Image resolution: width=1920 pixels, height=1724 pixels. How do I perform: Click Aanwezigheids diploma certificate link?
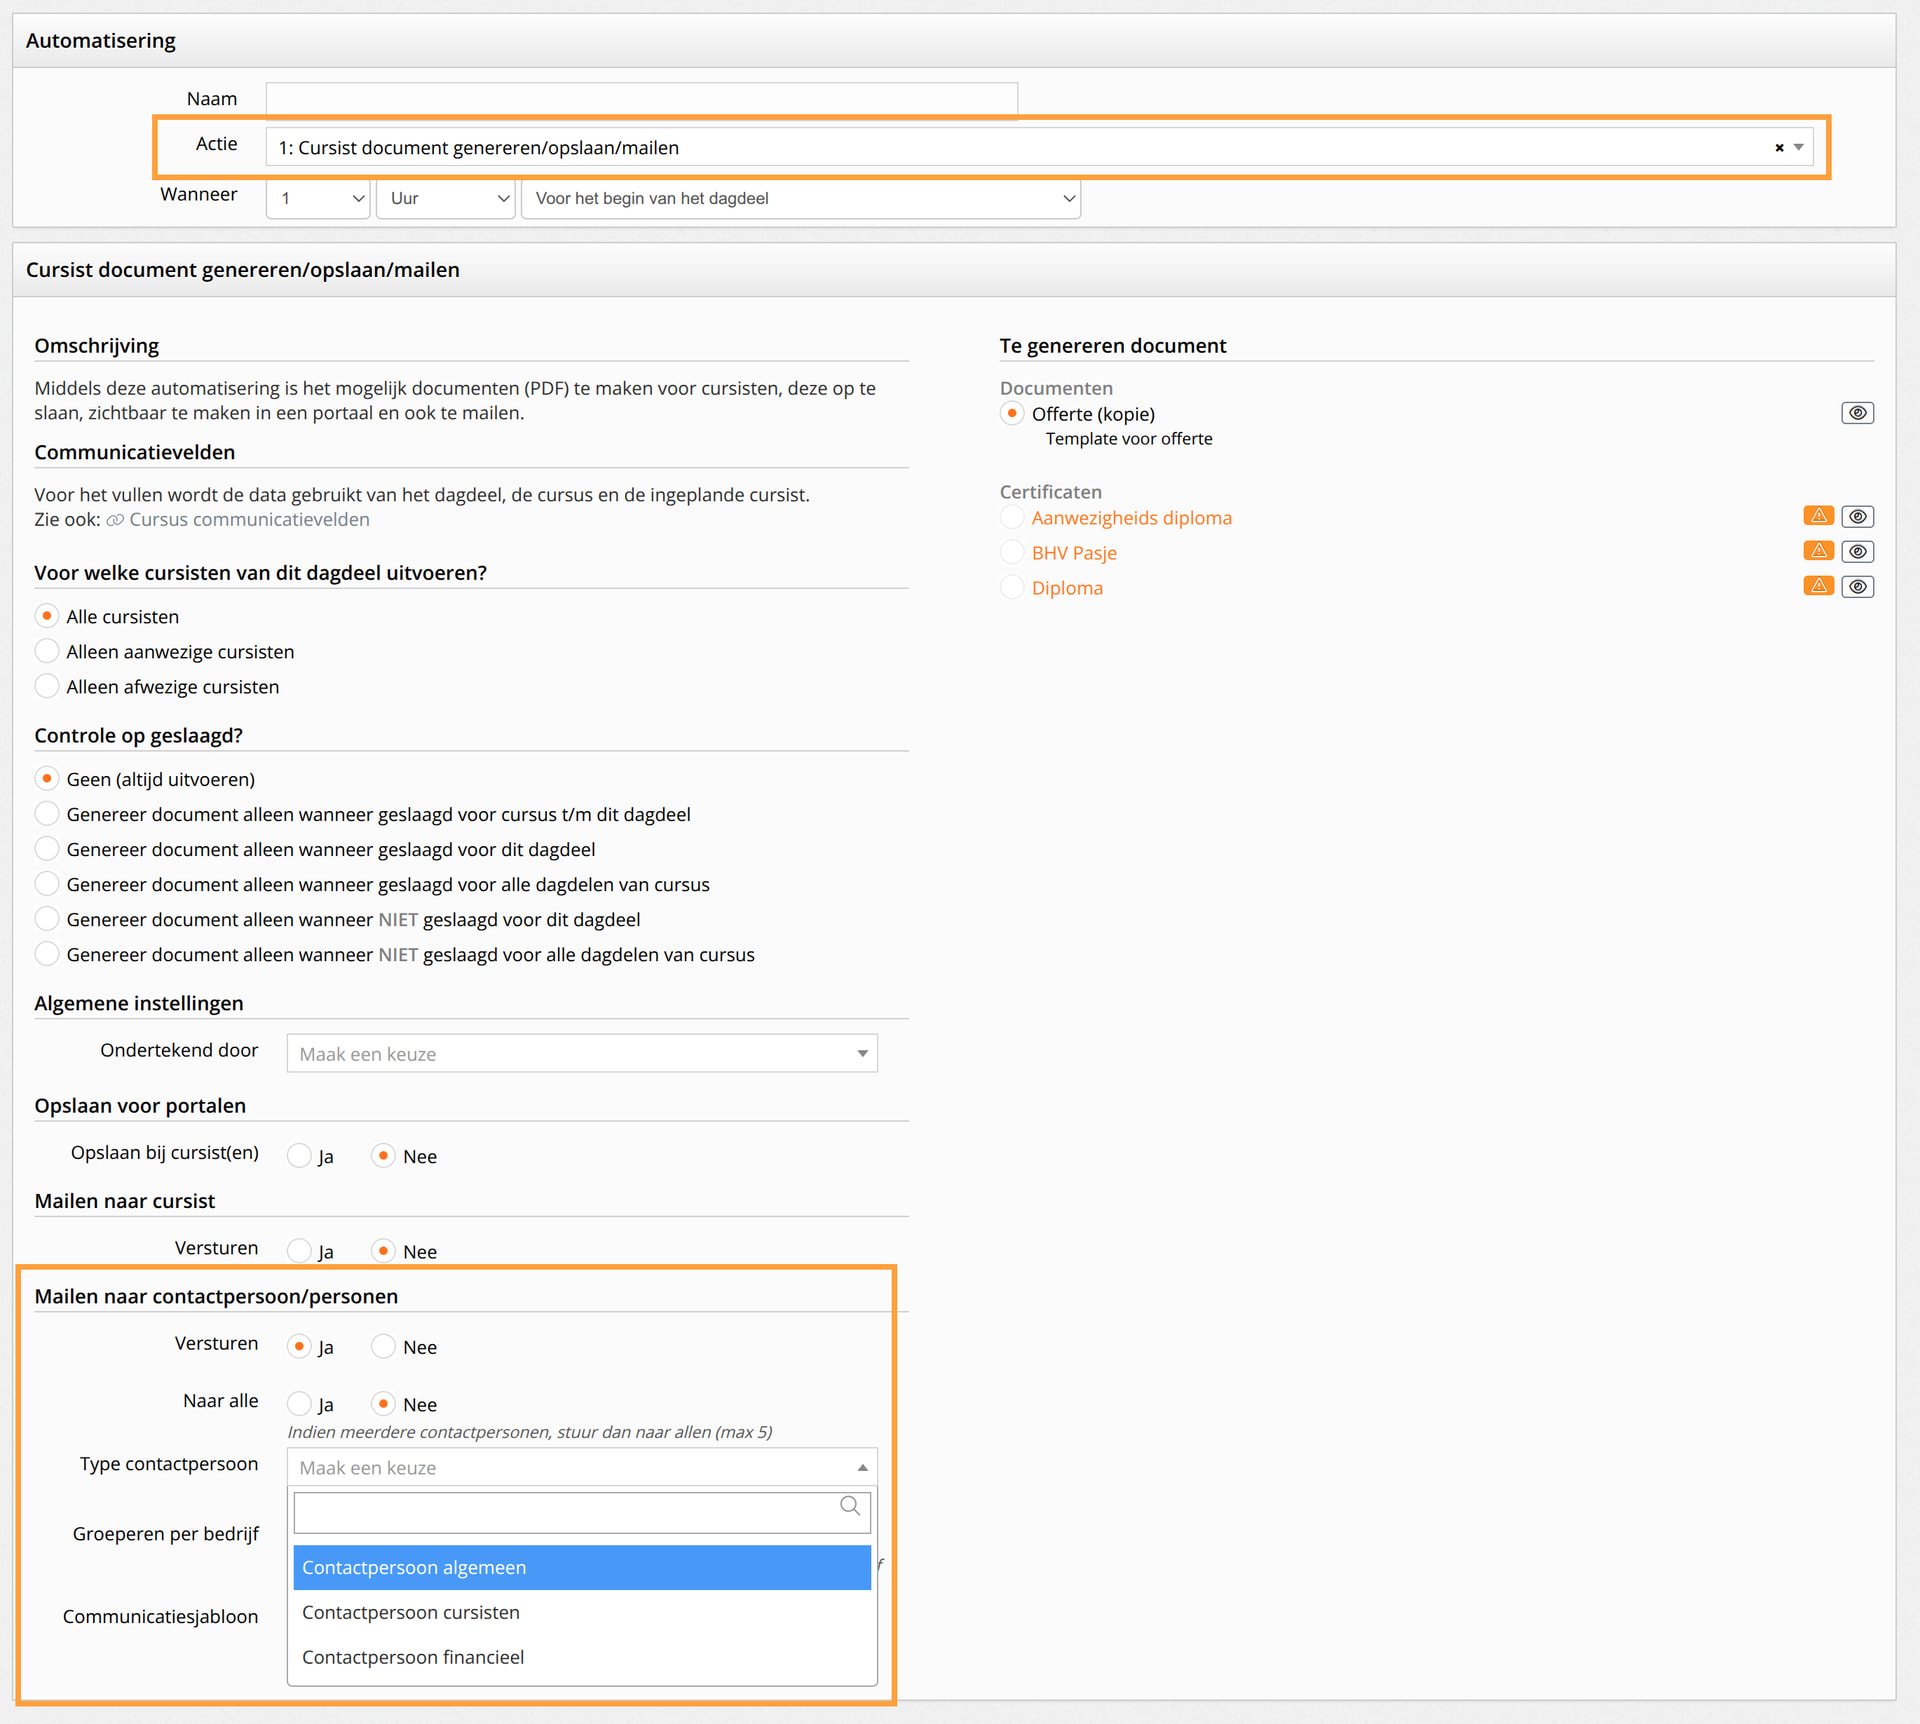click(1131, 517)
